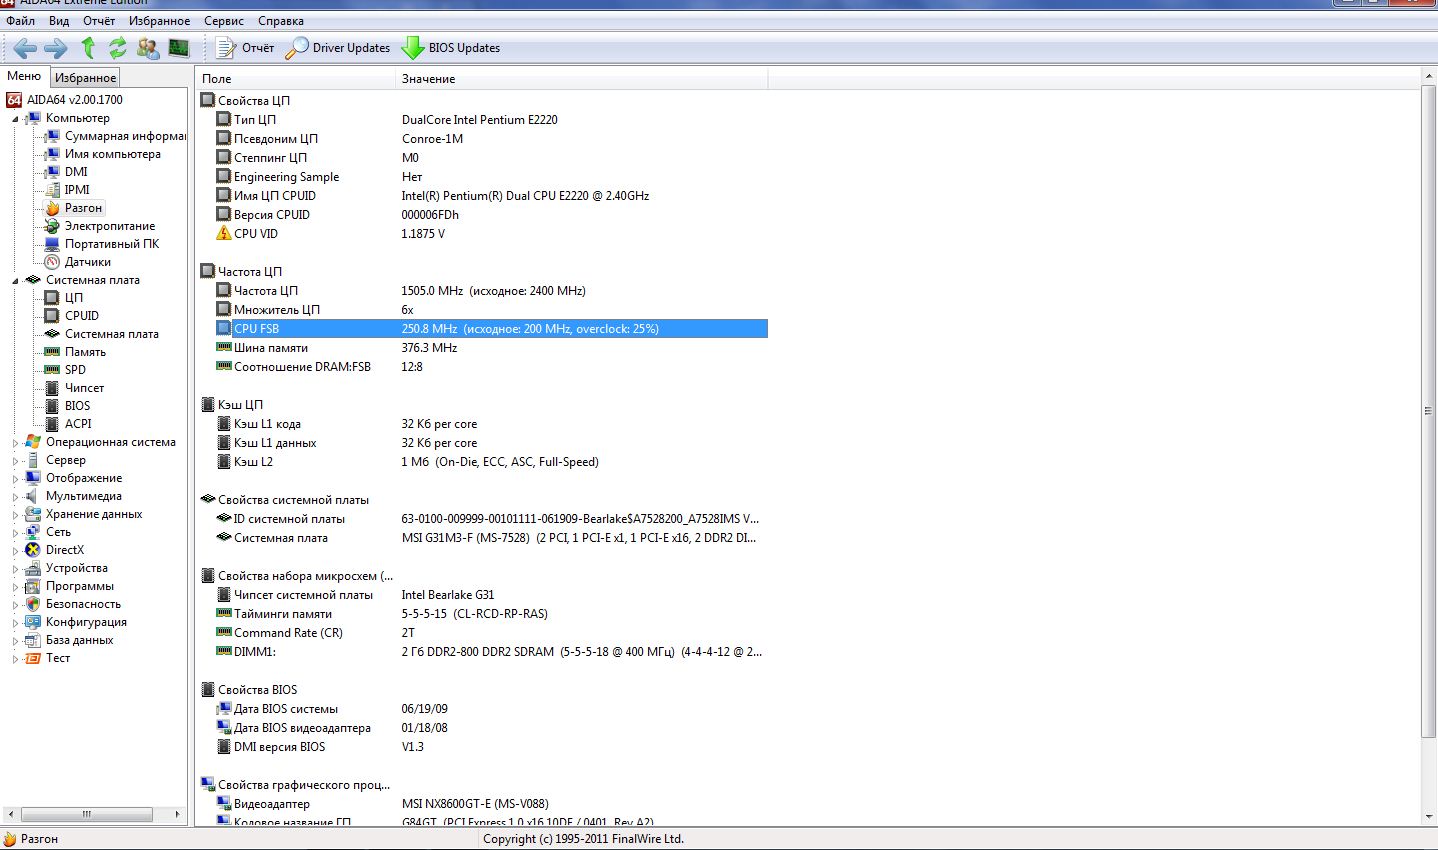Open the Файл menu
The height and width of the screenshot is (850, 1438).
20,20
